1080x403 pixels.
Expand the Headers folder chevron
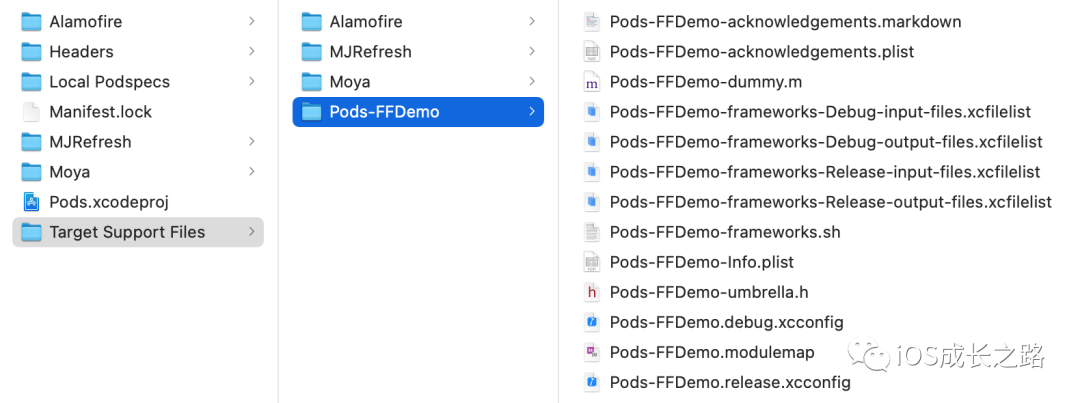tap(251, 51)
